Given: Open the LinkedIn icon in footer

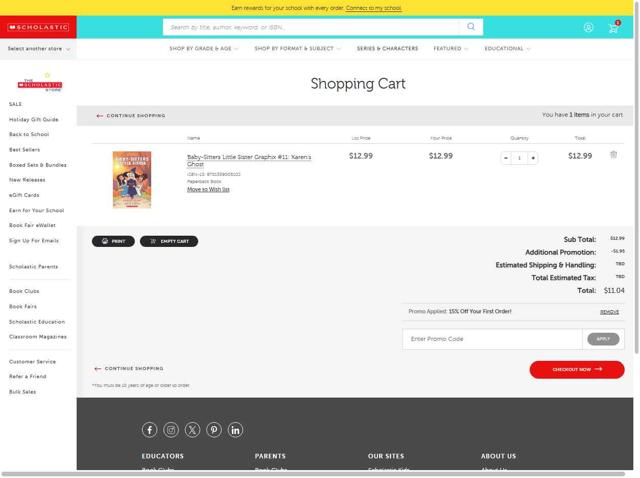Looking at the screenshot, I should [x=235, y=430].
